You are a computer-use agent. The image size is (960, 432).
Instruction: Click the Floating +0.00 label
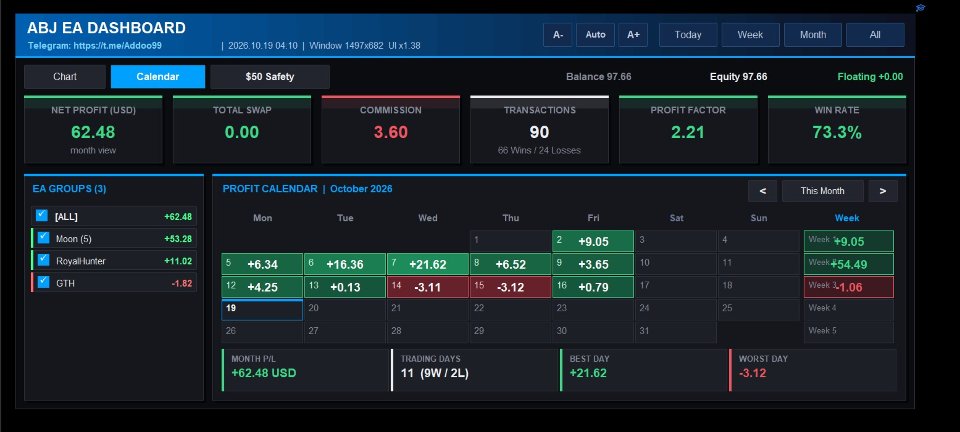point(870,76)
